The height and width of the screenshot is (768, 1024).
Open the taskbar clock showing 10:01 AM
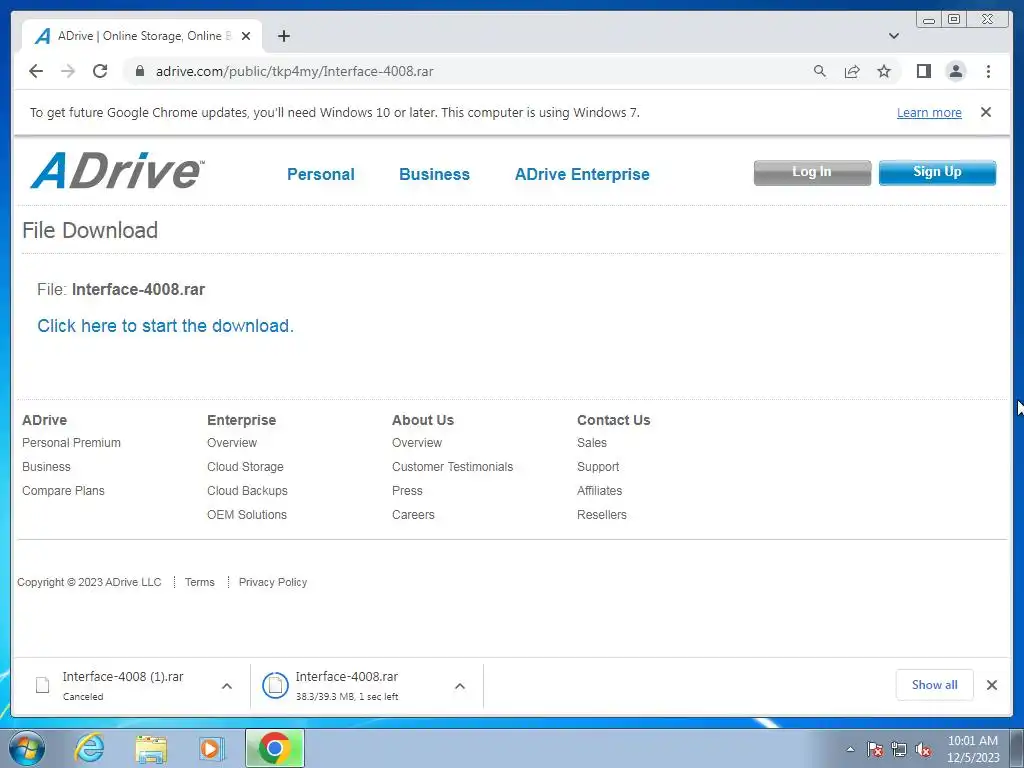972,749
